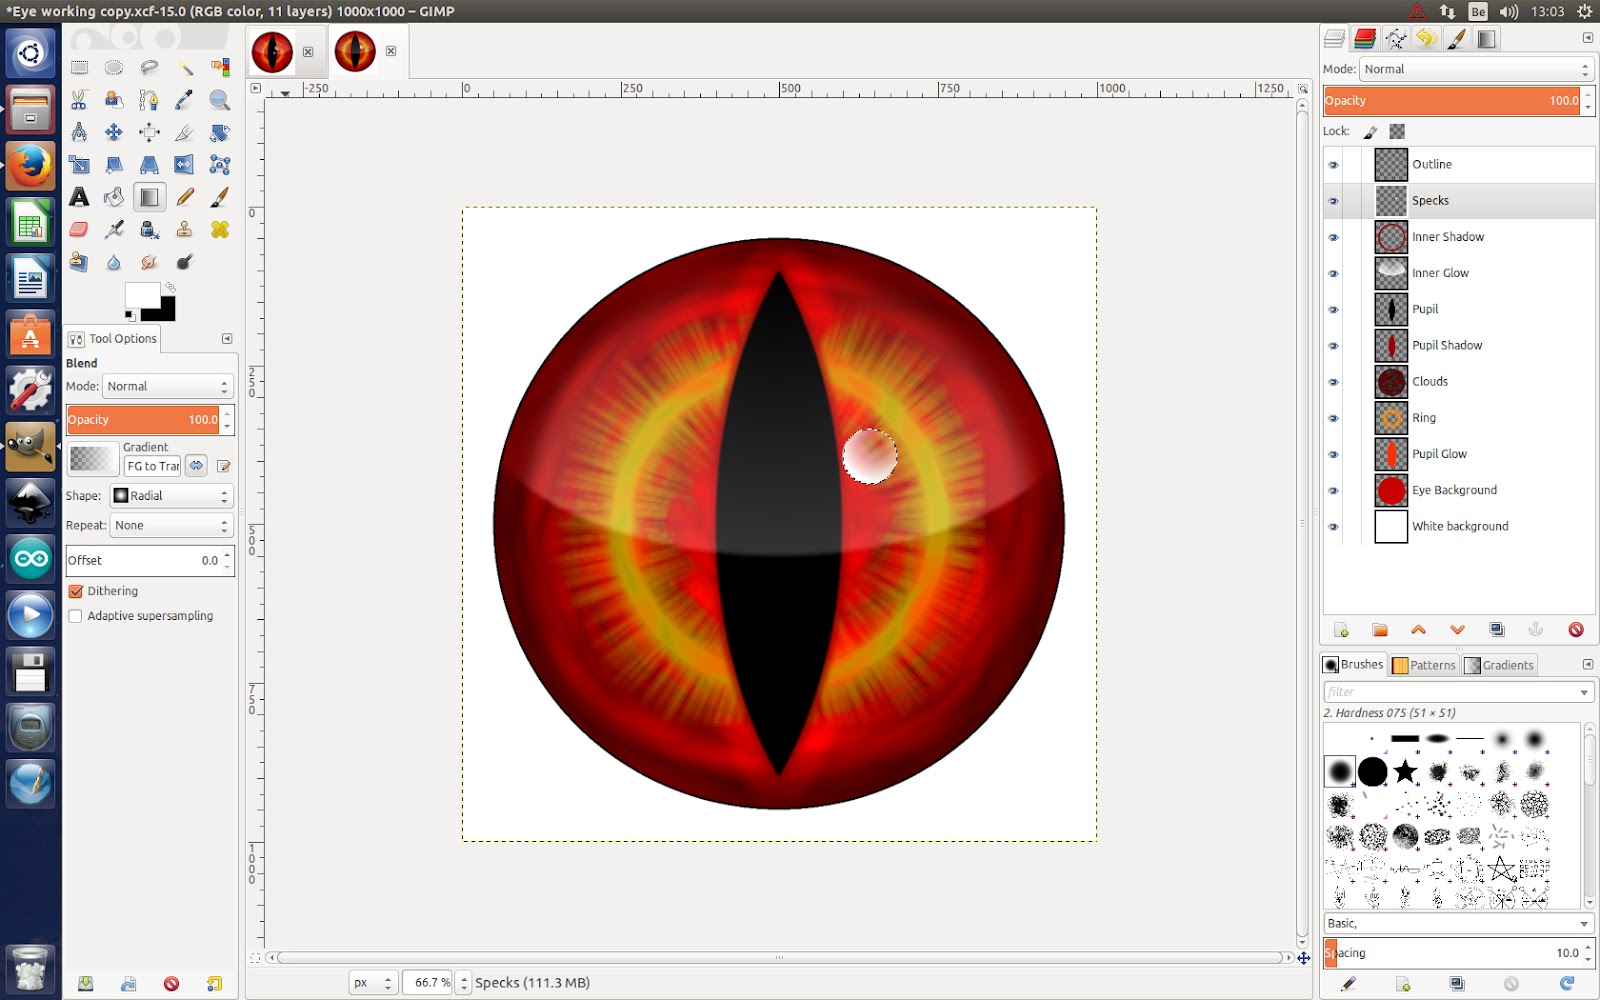Select the Text tool
Image resolution: width=1600 pixels, height=1000 pixels.
click(80, 197)
